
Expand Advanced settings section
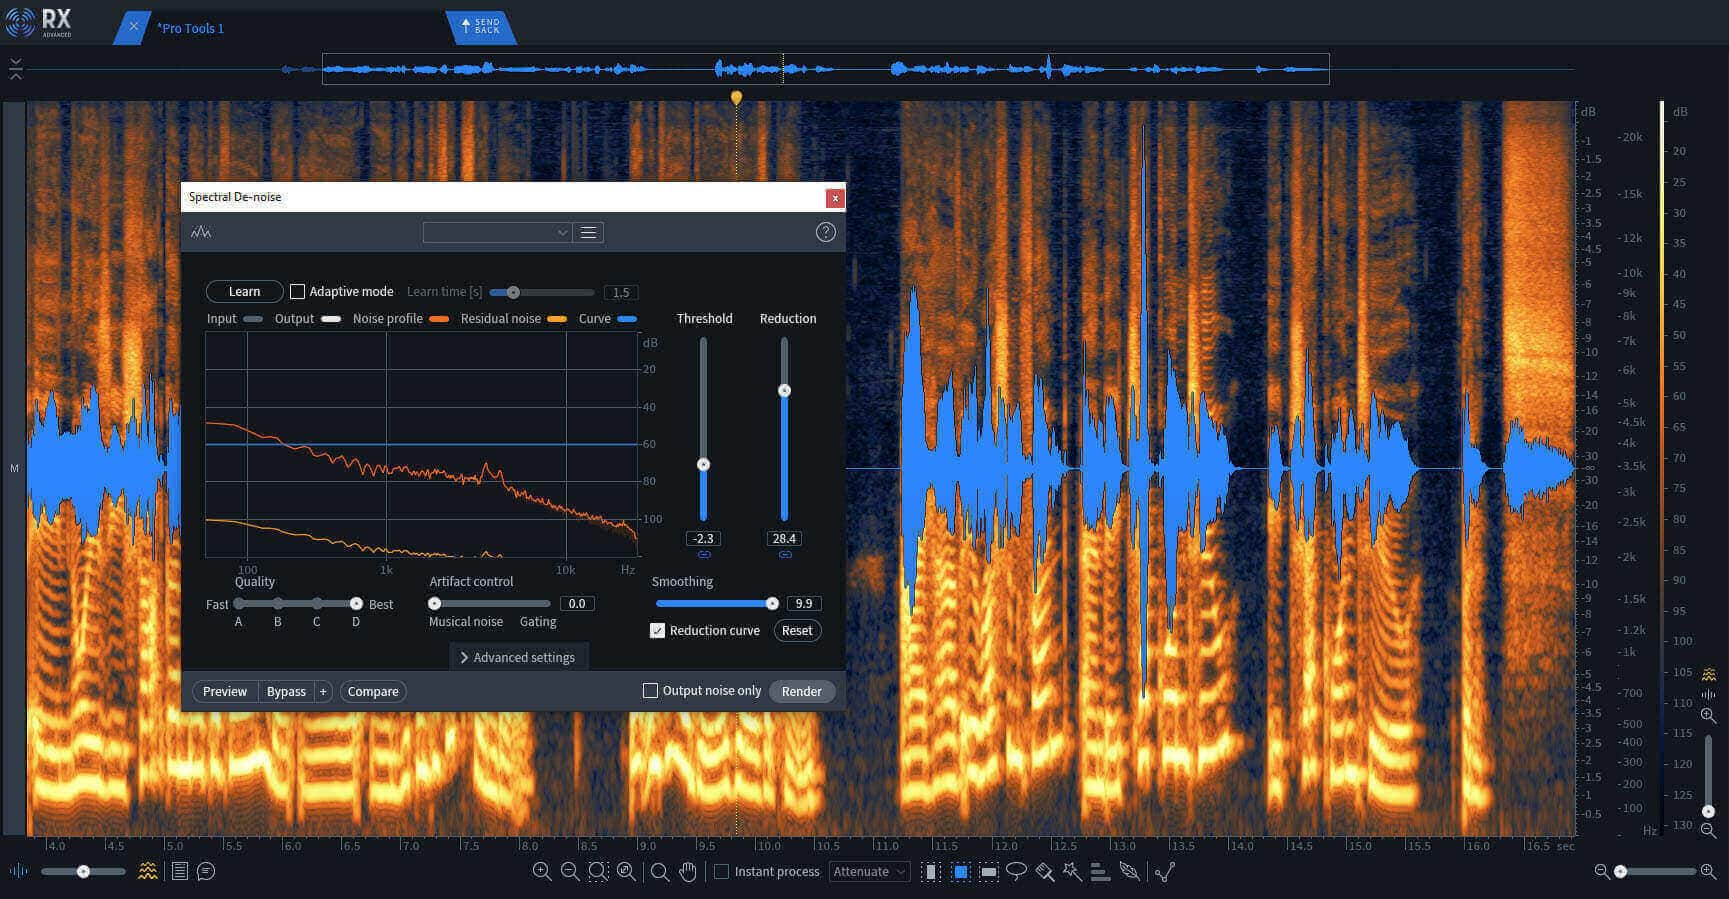(518, 657)
